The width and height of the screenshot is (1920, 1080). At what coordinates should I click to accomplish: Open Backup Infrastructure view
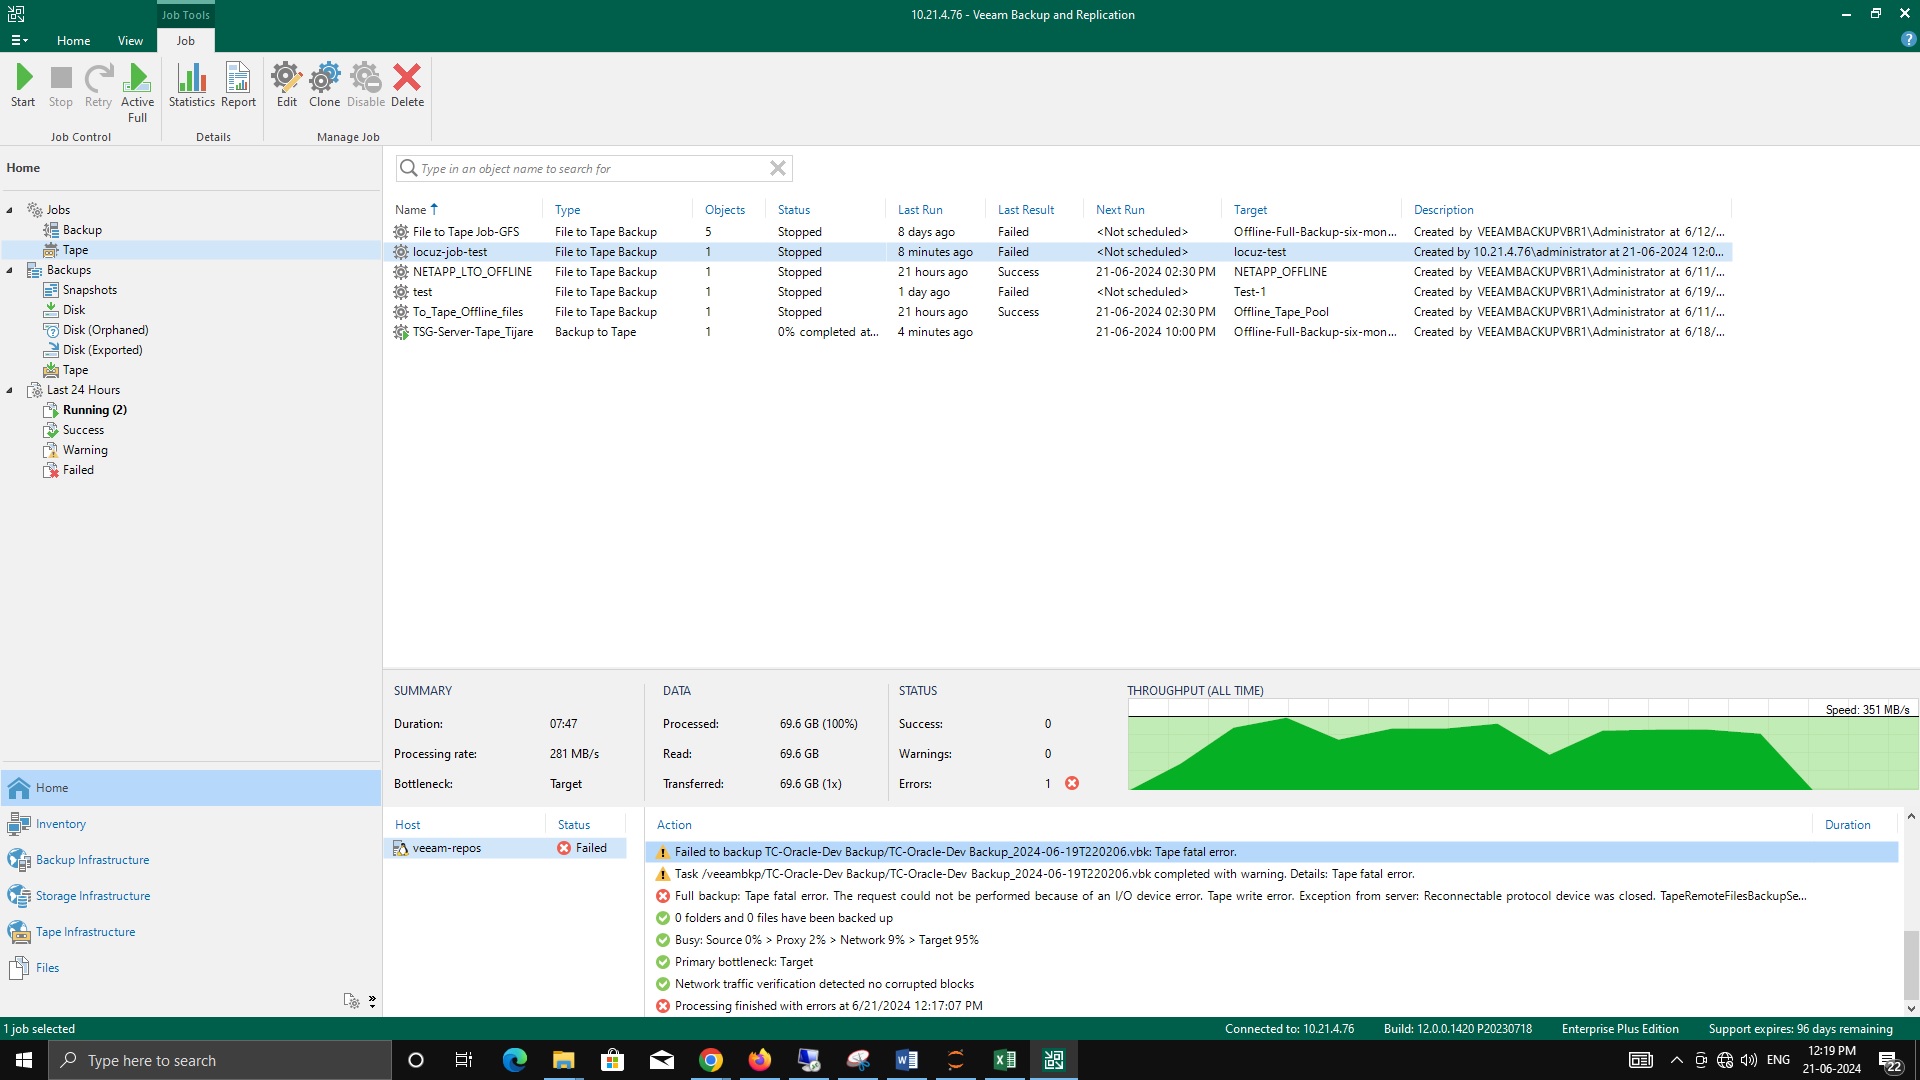pyautogui.click(x=92, y=860)
